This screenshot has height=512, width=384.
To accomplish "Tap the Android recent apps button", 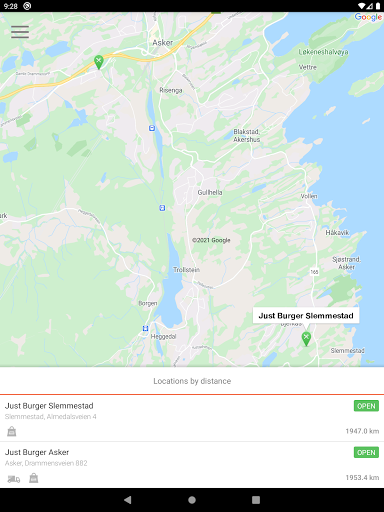I will click(256, 500).
